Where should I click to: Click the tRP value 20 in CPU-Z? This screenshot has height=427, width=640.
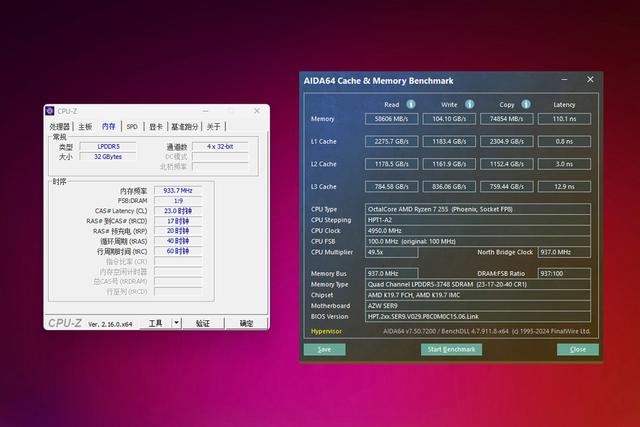coord(178,231)
